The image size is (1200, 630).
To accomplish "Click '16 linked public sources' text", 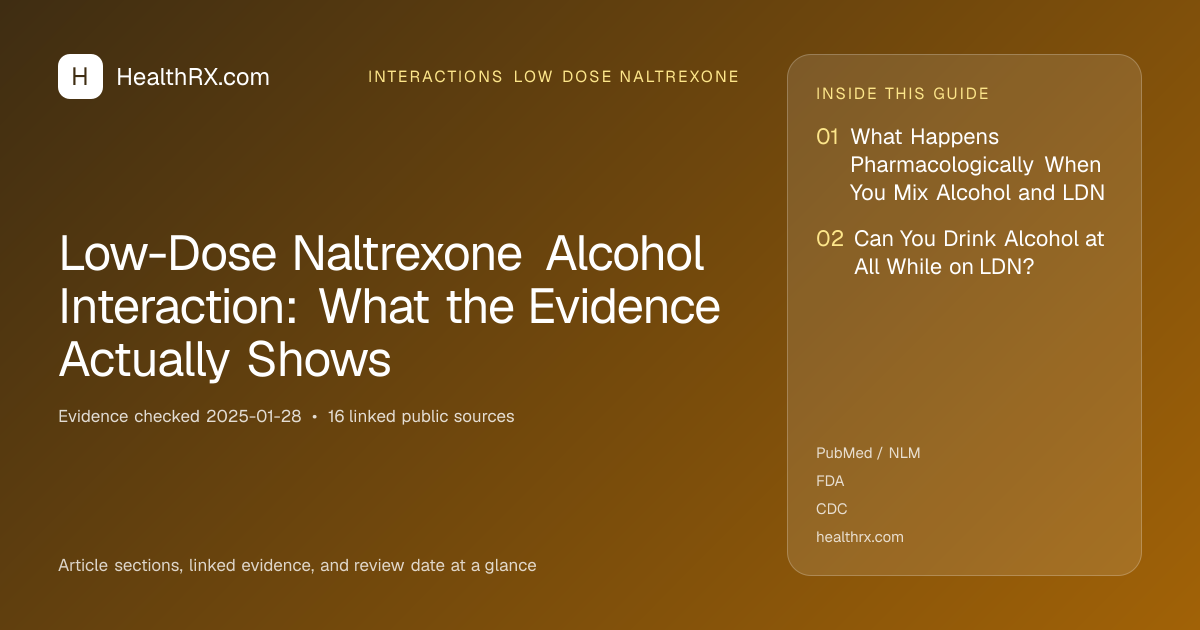I will [x=421, y=416].
